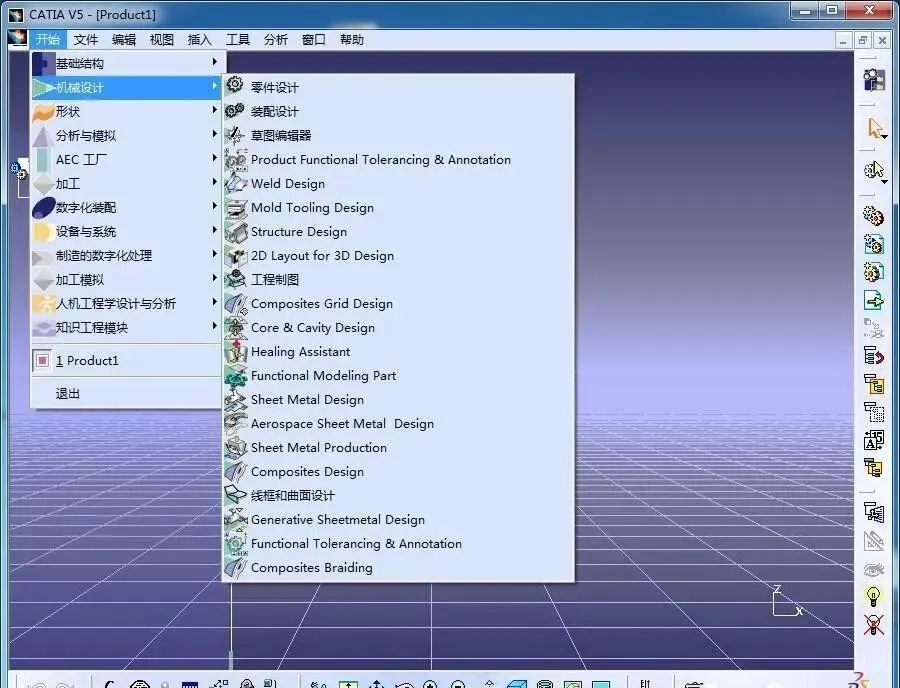Click the 2D Layout for 3D Design icon
900x688 pixels.
pyautogui.click(x=235, y=256)
